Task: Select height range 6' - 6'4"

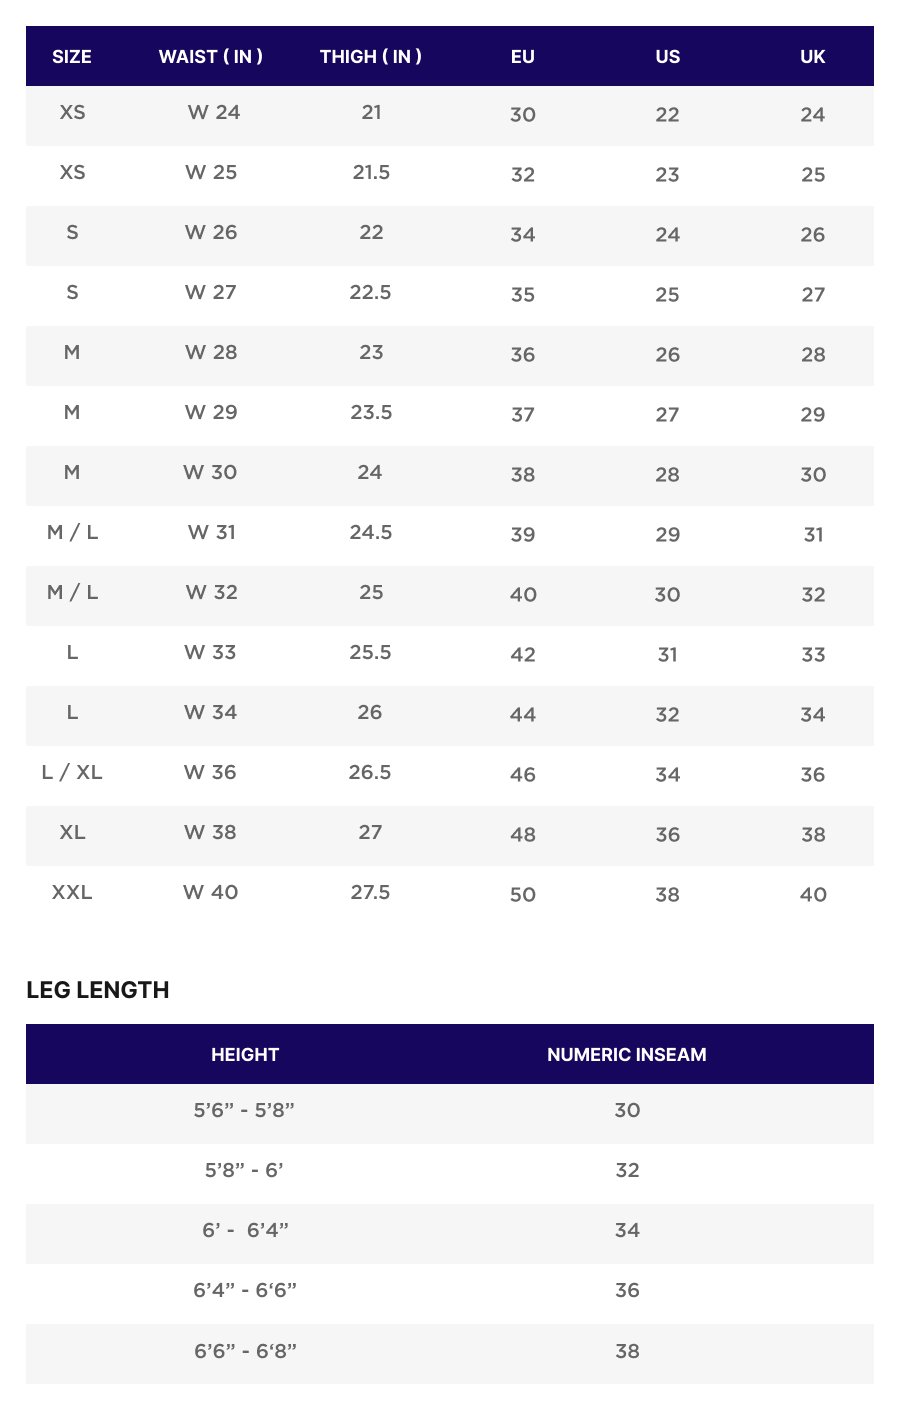Action: [245, 1231]
